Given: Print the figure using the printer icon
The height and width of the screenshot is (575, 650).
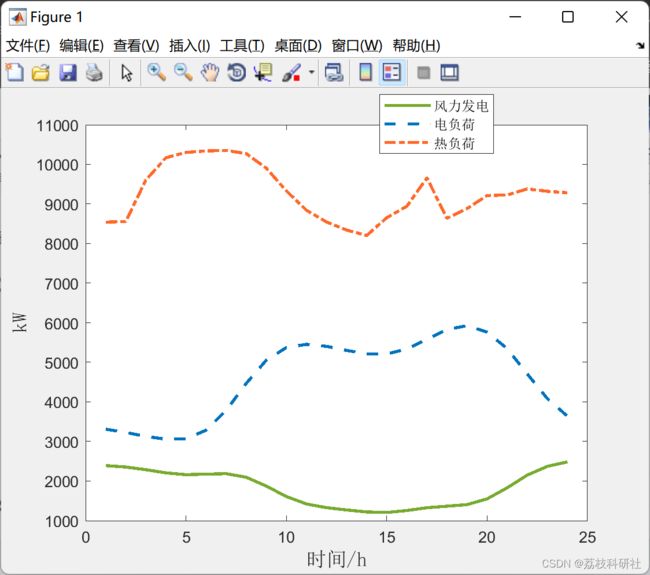Looking at the screenshot, I should (94, 72).
